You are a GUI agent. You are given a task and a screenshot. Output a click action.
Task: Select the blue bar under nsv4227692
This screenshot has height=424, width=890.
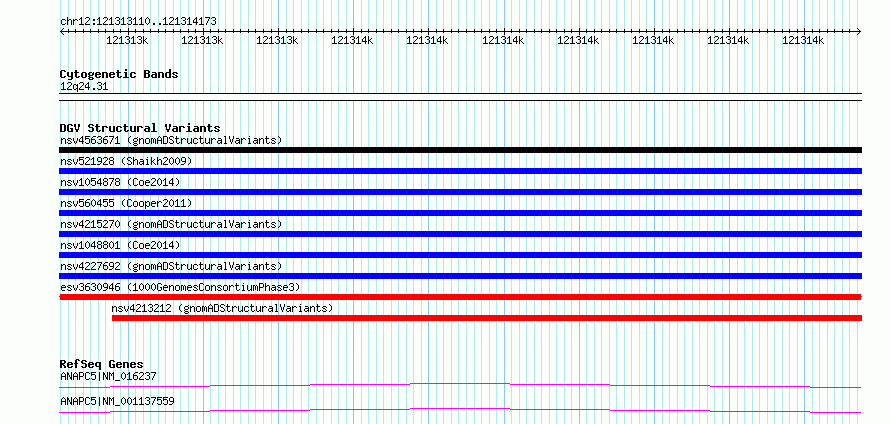[460, 276]
